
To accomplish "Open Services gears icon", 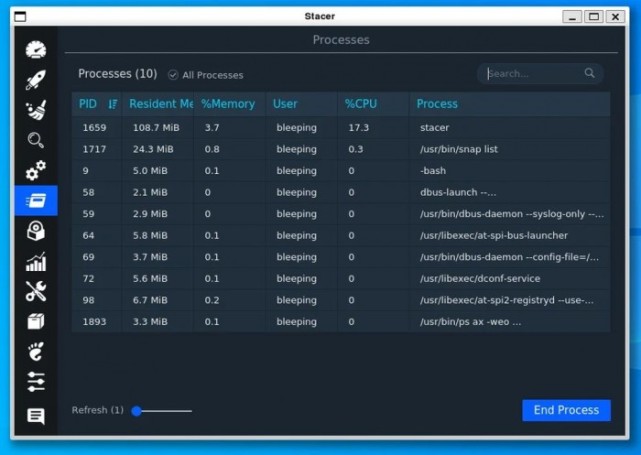I will click(36, 170).
